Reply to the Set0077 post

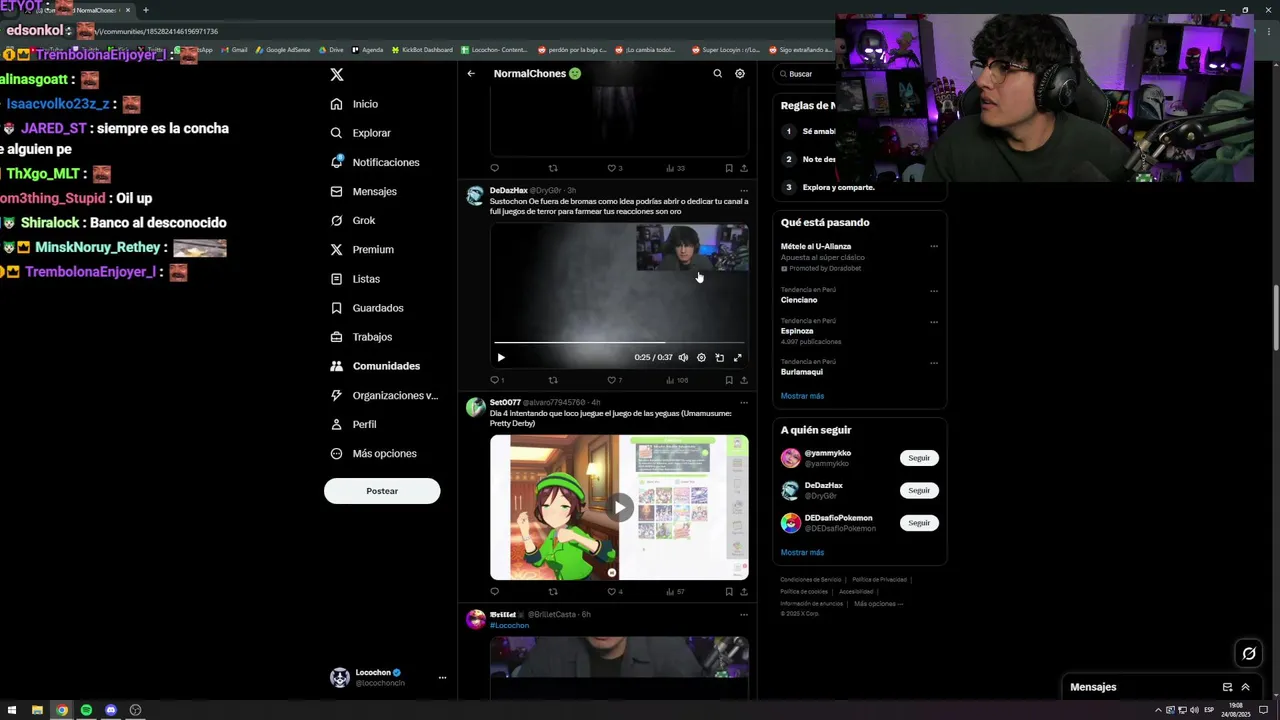[x=494, y=592]
